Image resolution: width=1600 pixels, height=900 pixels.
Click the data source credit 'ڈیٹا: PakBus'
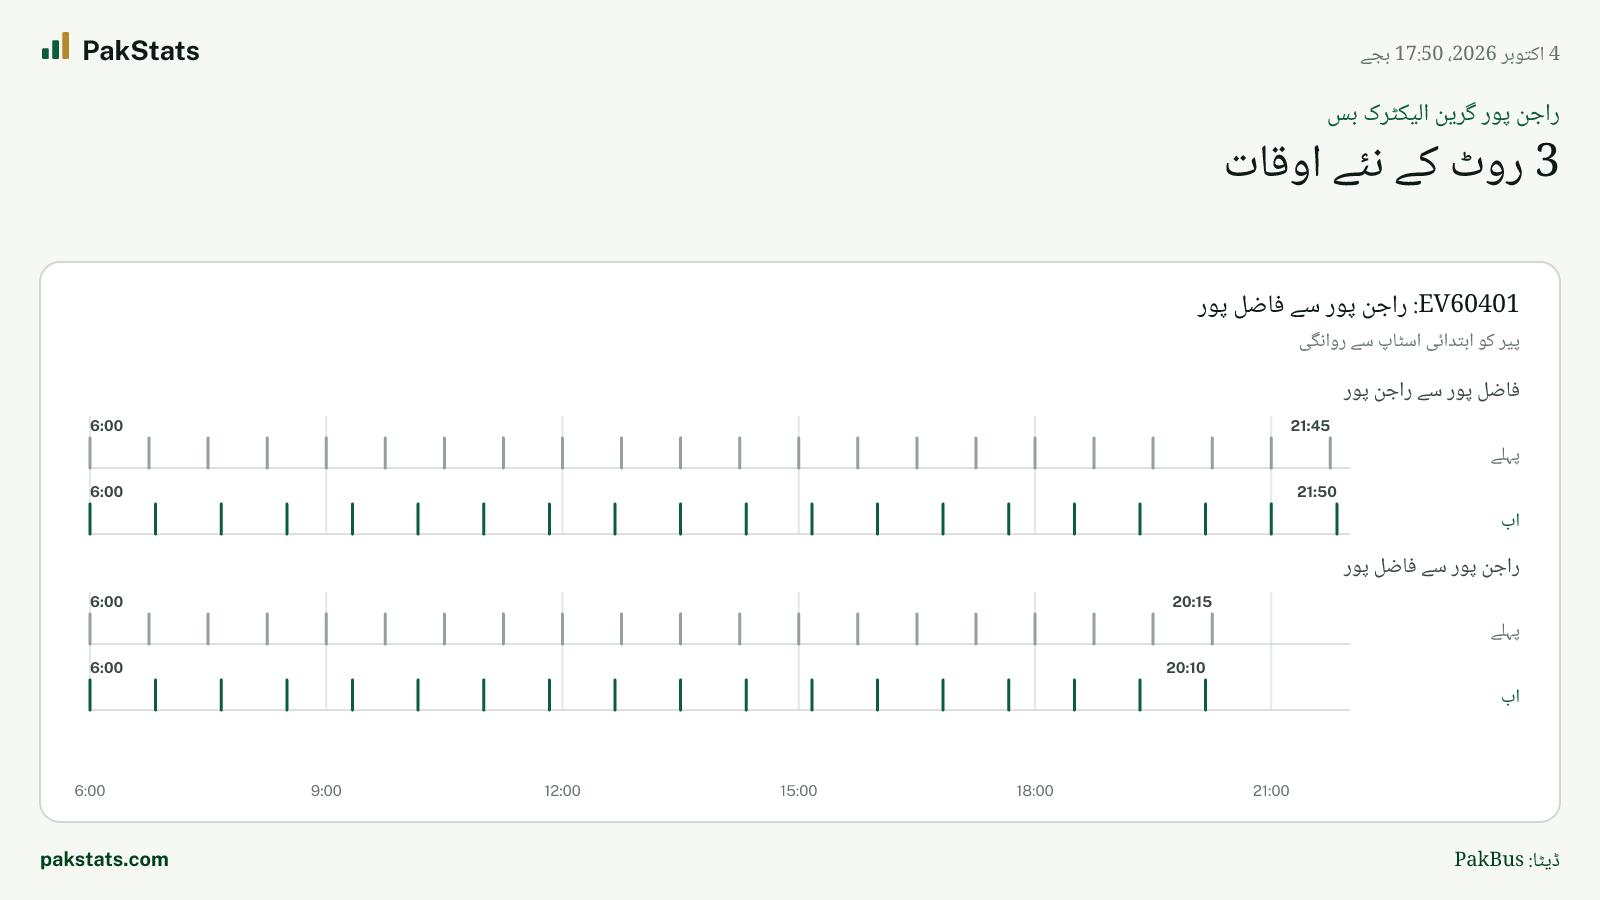coord(1507,859)
